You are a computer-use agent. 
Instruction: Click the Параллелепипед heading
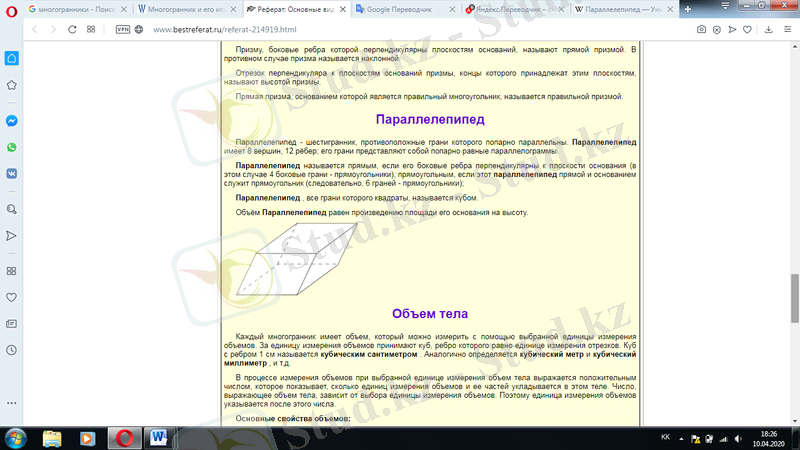pyautogui.click(x=430, y=119)
